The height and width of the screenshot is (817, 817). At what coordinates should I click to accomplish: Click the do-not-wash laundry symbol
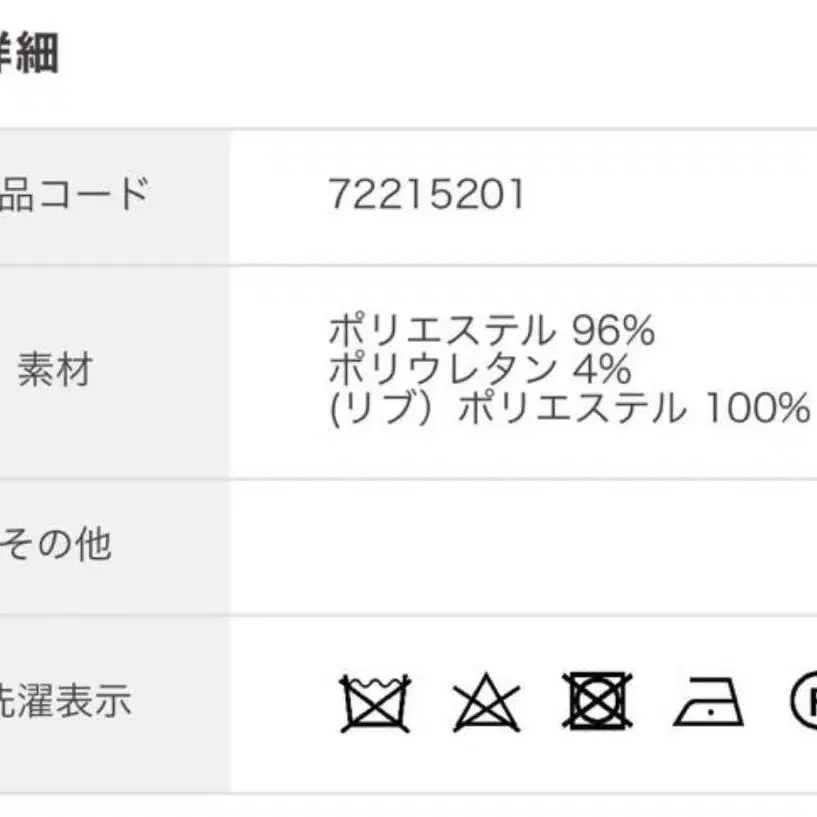[x=375, y=703]
